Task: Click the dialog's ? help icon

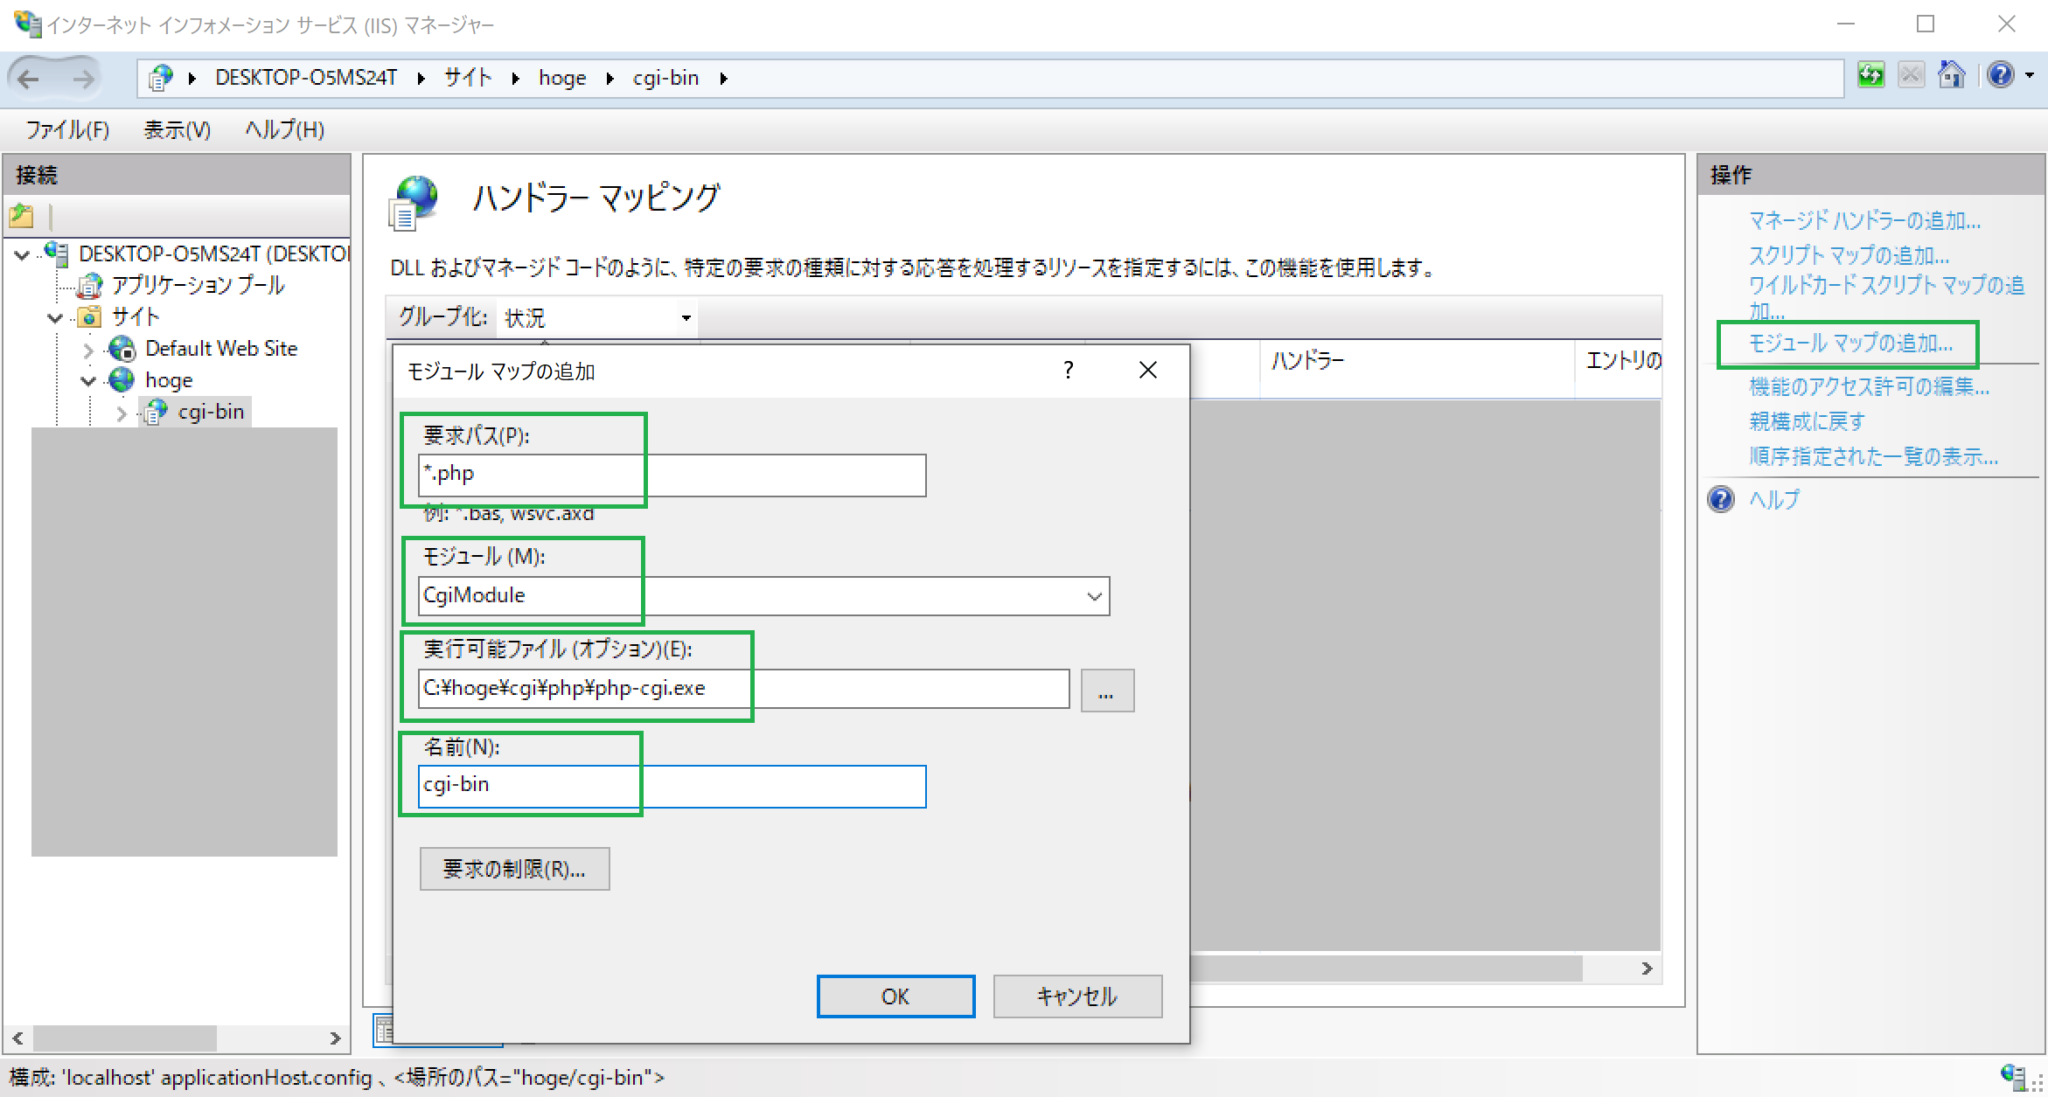Action: tap(1068, 370)
